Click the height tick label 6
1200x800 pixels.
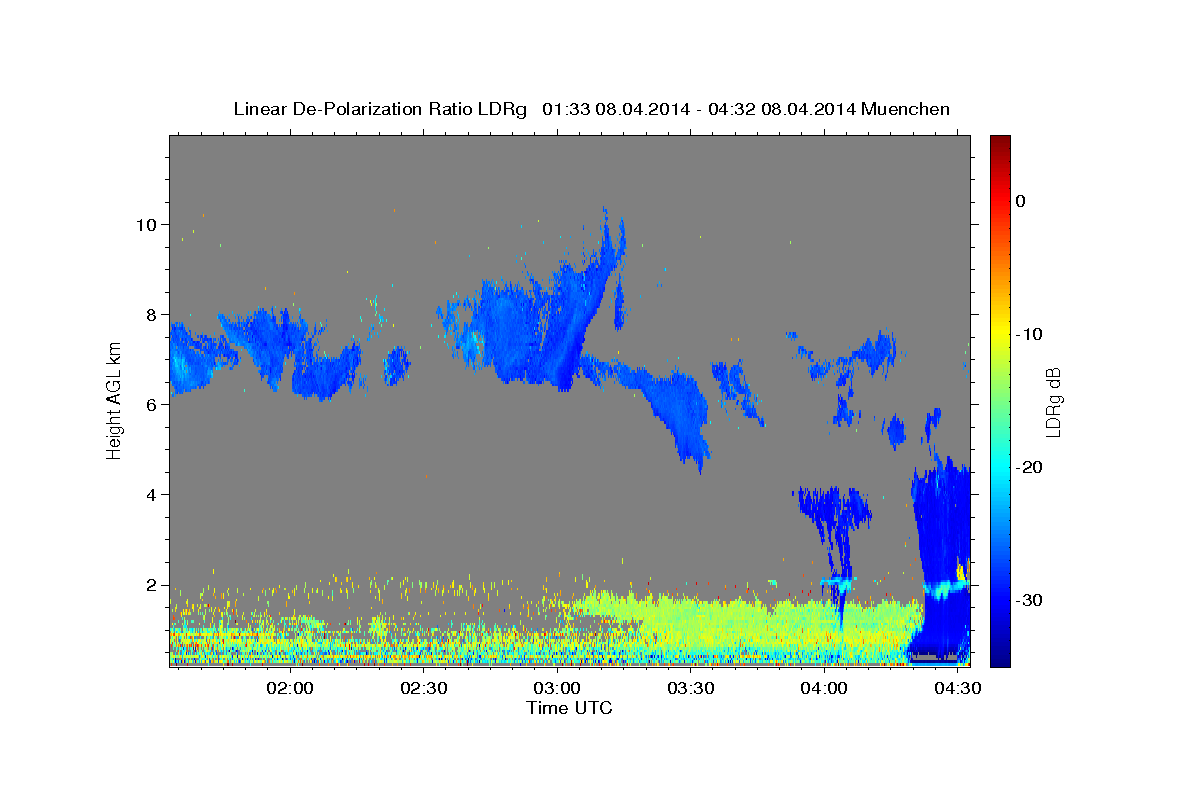[152, 404]
